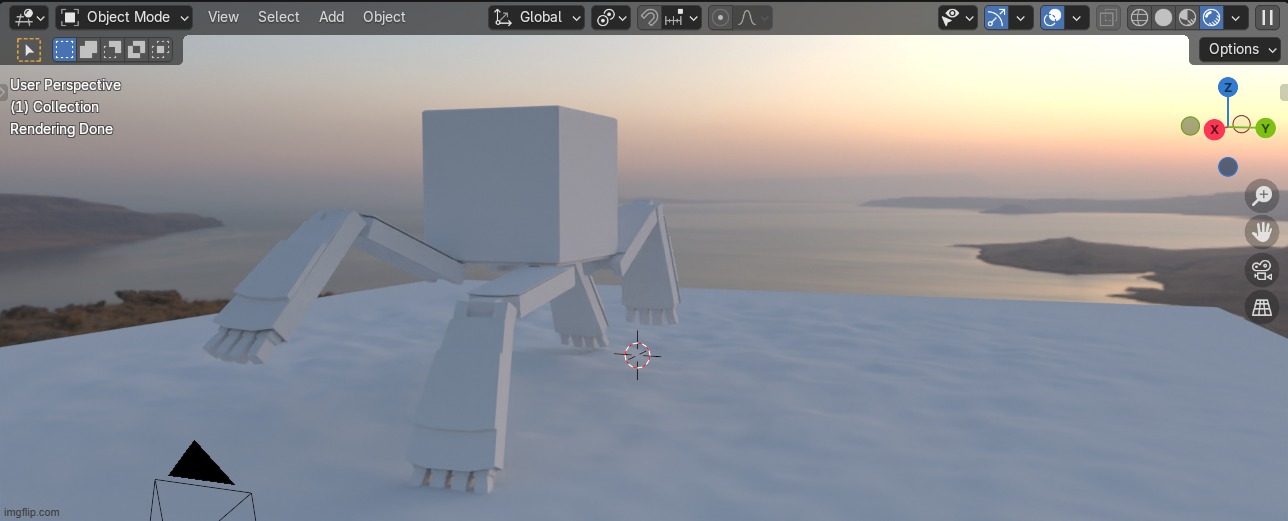Switch to solid viewport shading
The width and height of the screenshot is (1288, 521).
tap(1163, 17)
